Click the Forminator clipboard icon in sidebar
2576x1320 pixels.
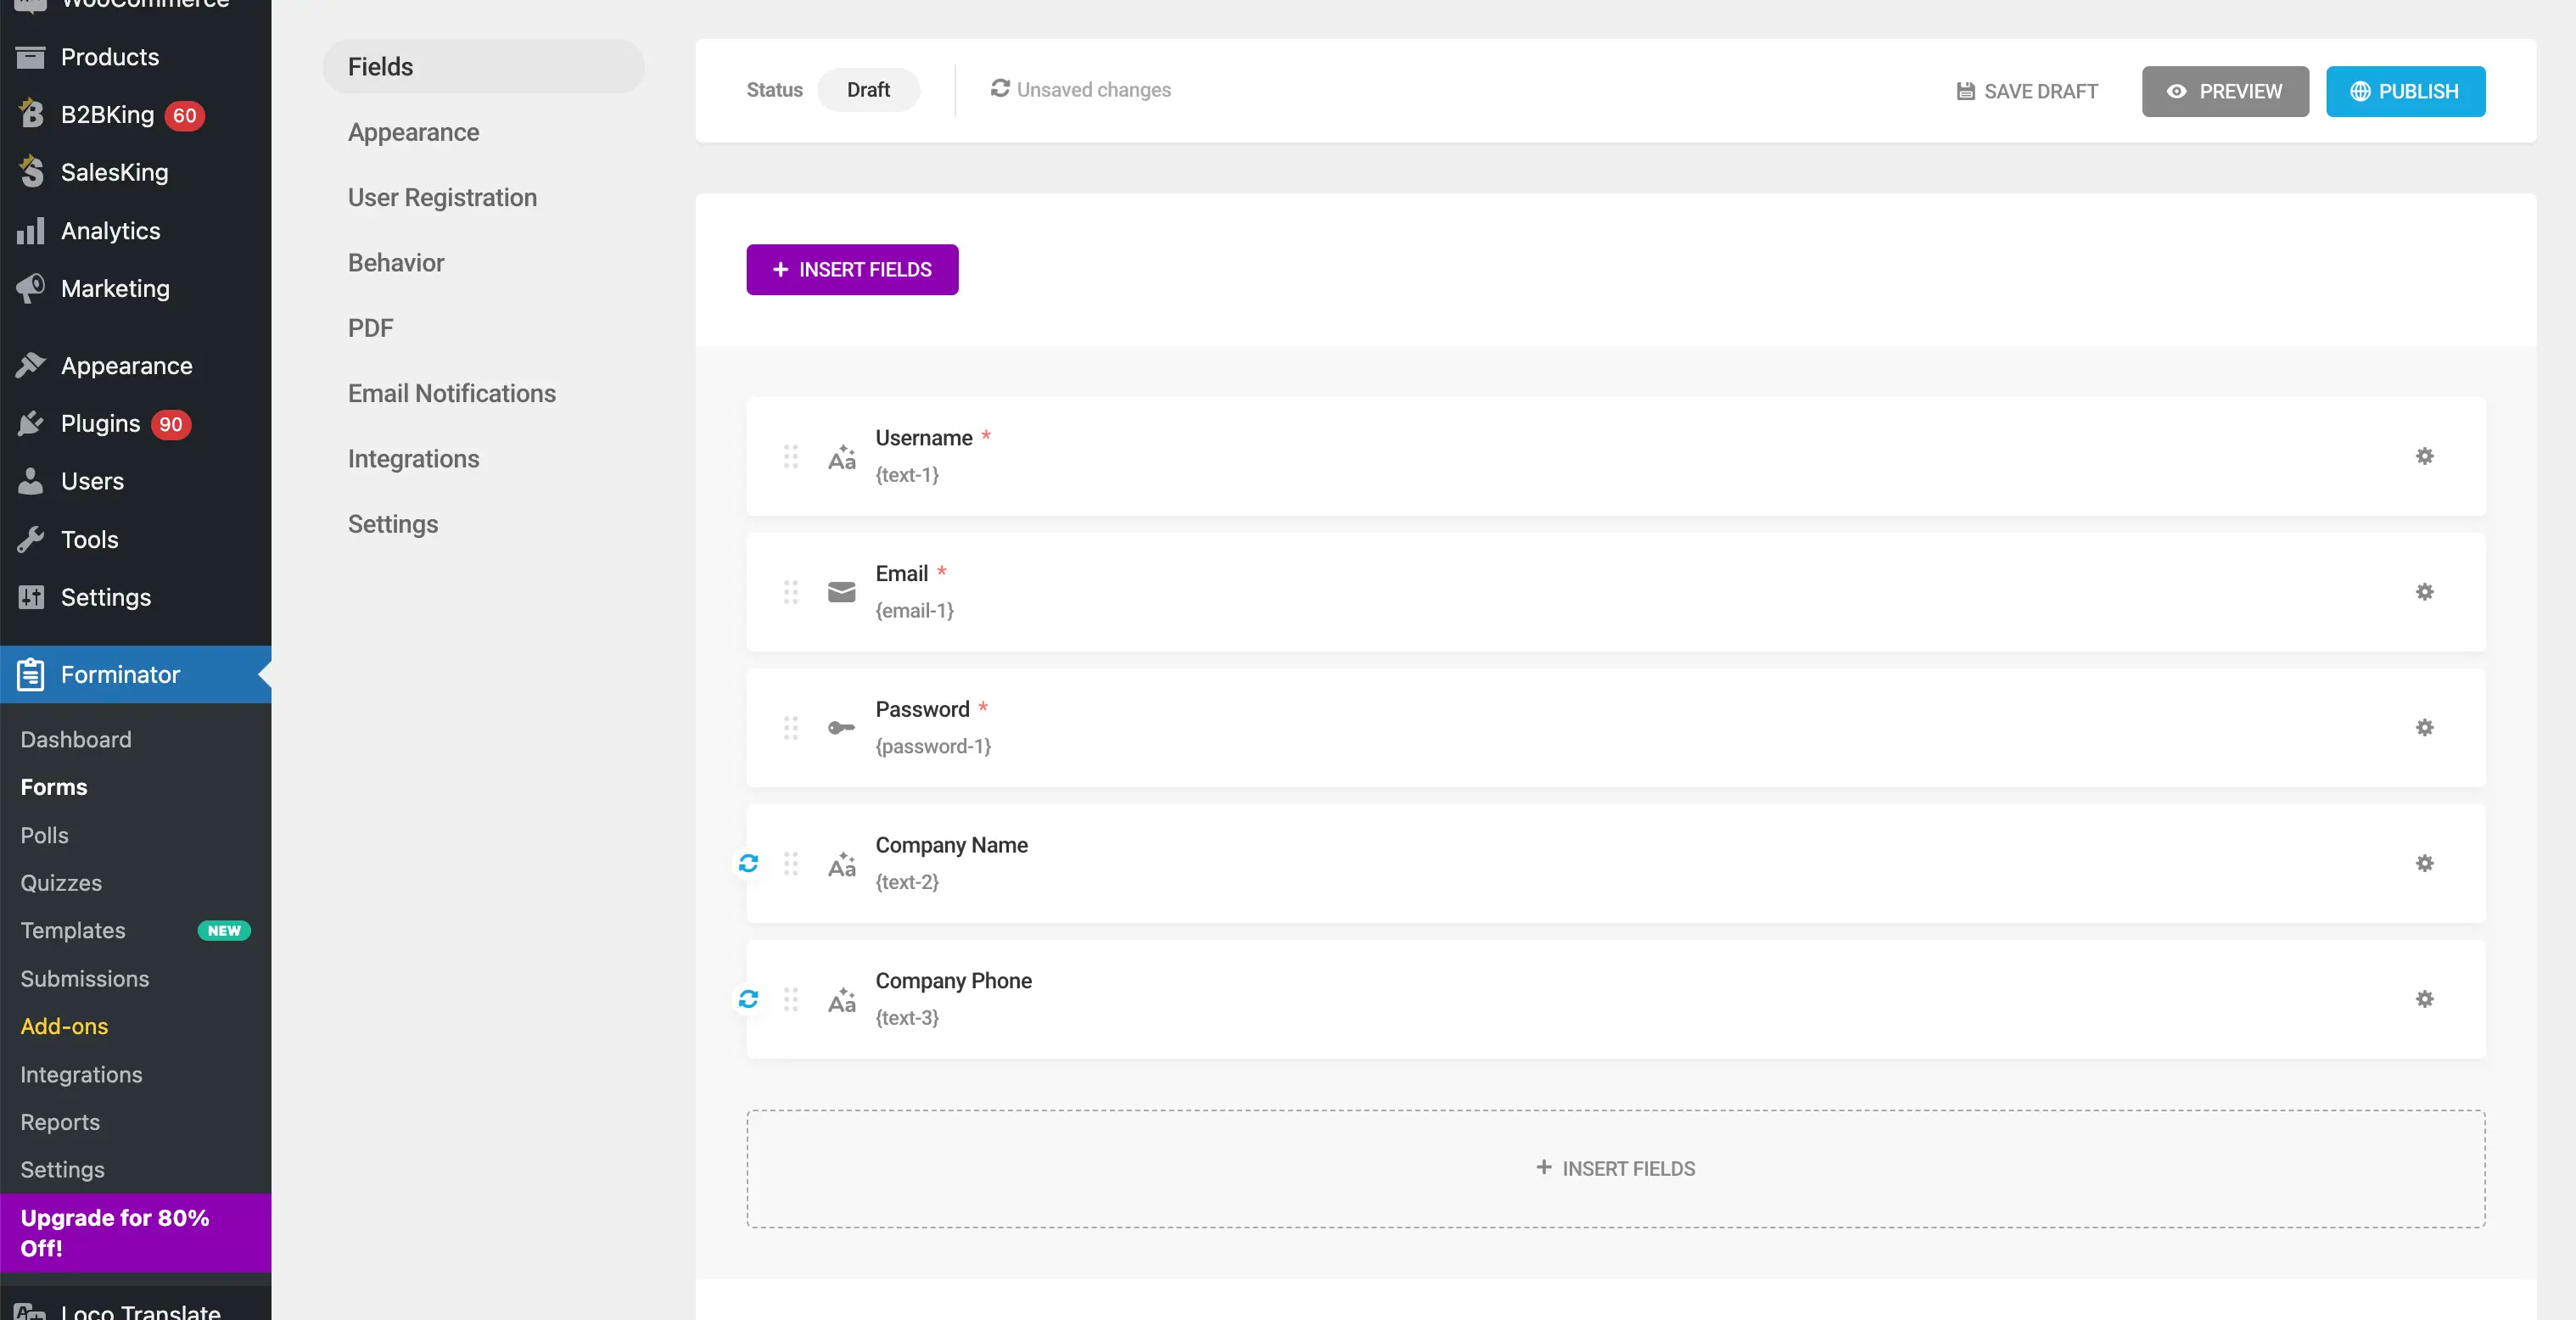(x=31, y=674)
